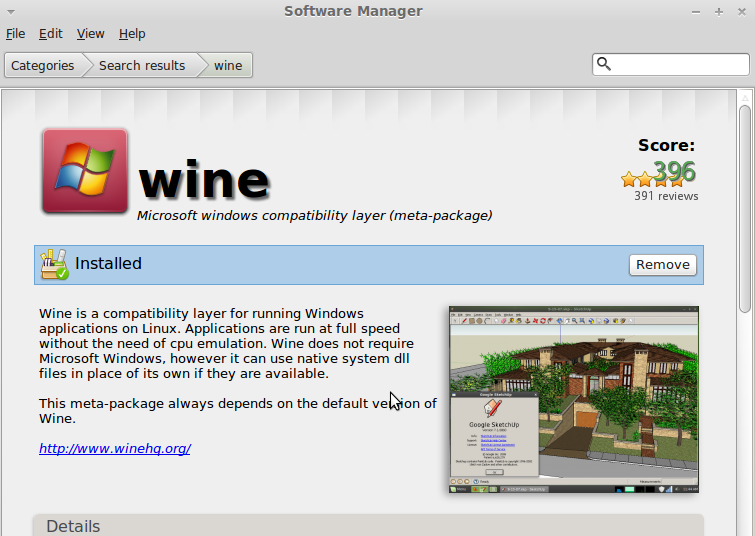Screen dimensions: 755x536
Task: Enlarge the SketchUp screenshot thumbnail
Action: (573, 399)
